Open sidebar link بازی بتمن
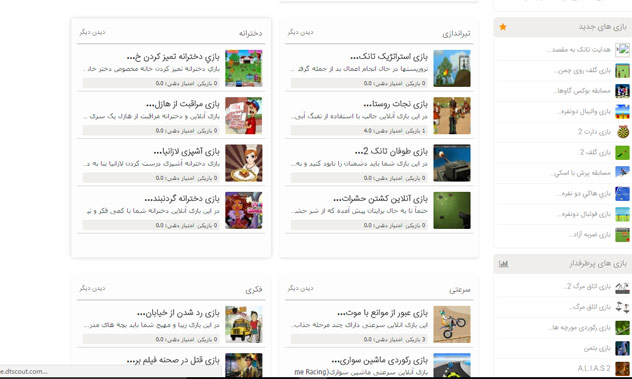 click(x=598, y=348)
